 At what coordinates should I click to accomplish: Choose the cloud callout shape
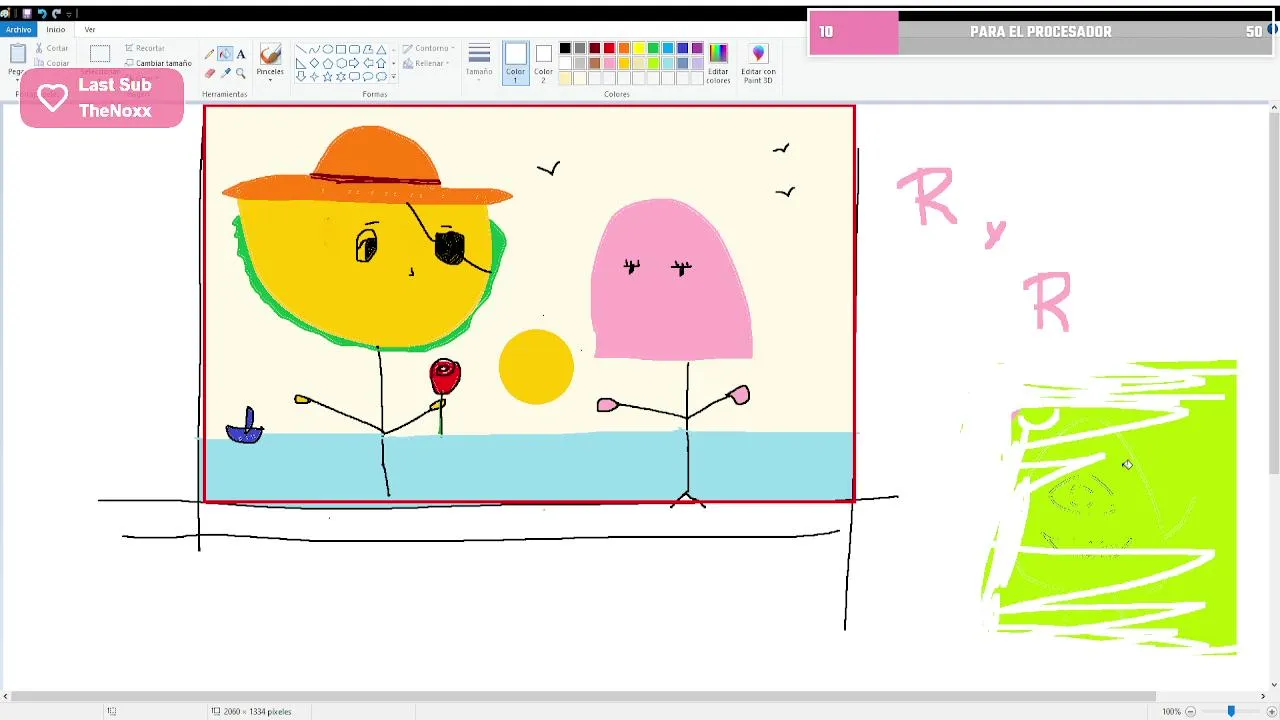[381, 77]
